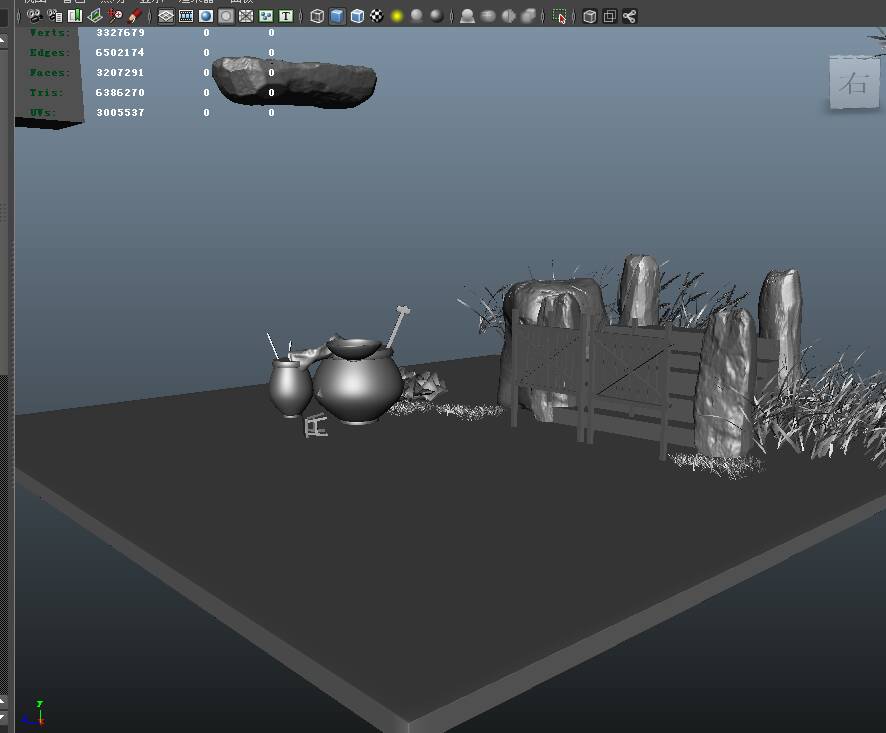Click the Select Camera icon
Viewport: 886px width, 733px height.
[34, 16]
